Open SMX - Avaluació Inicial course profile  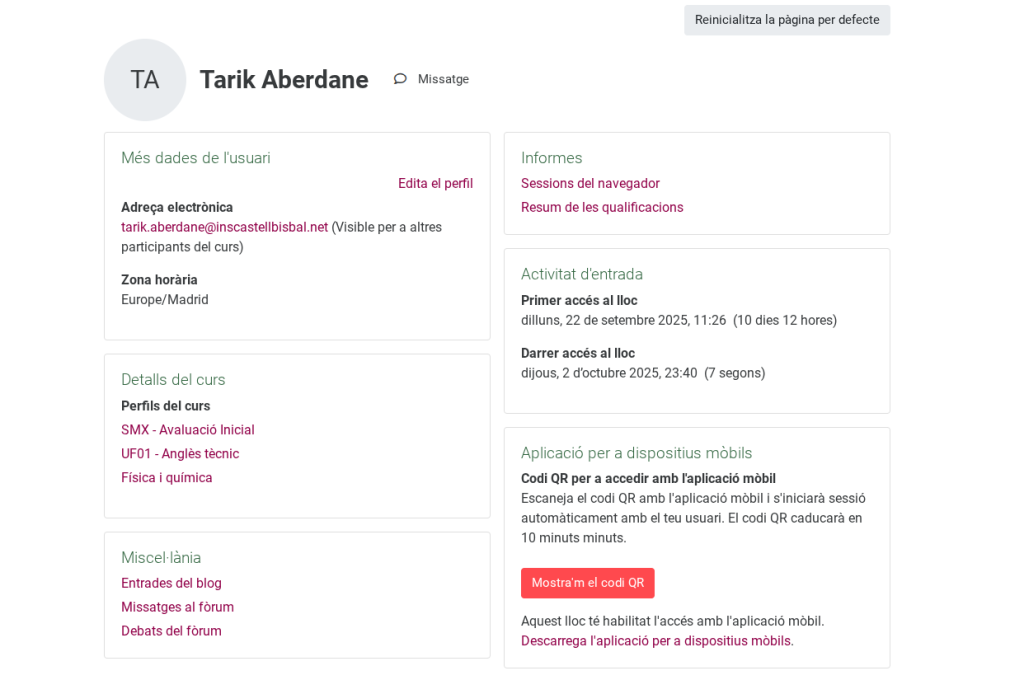(x=188, y=430)
